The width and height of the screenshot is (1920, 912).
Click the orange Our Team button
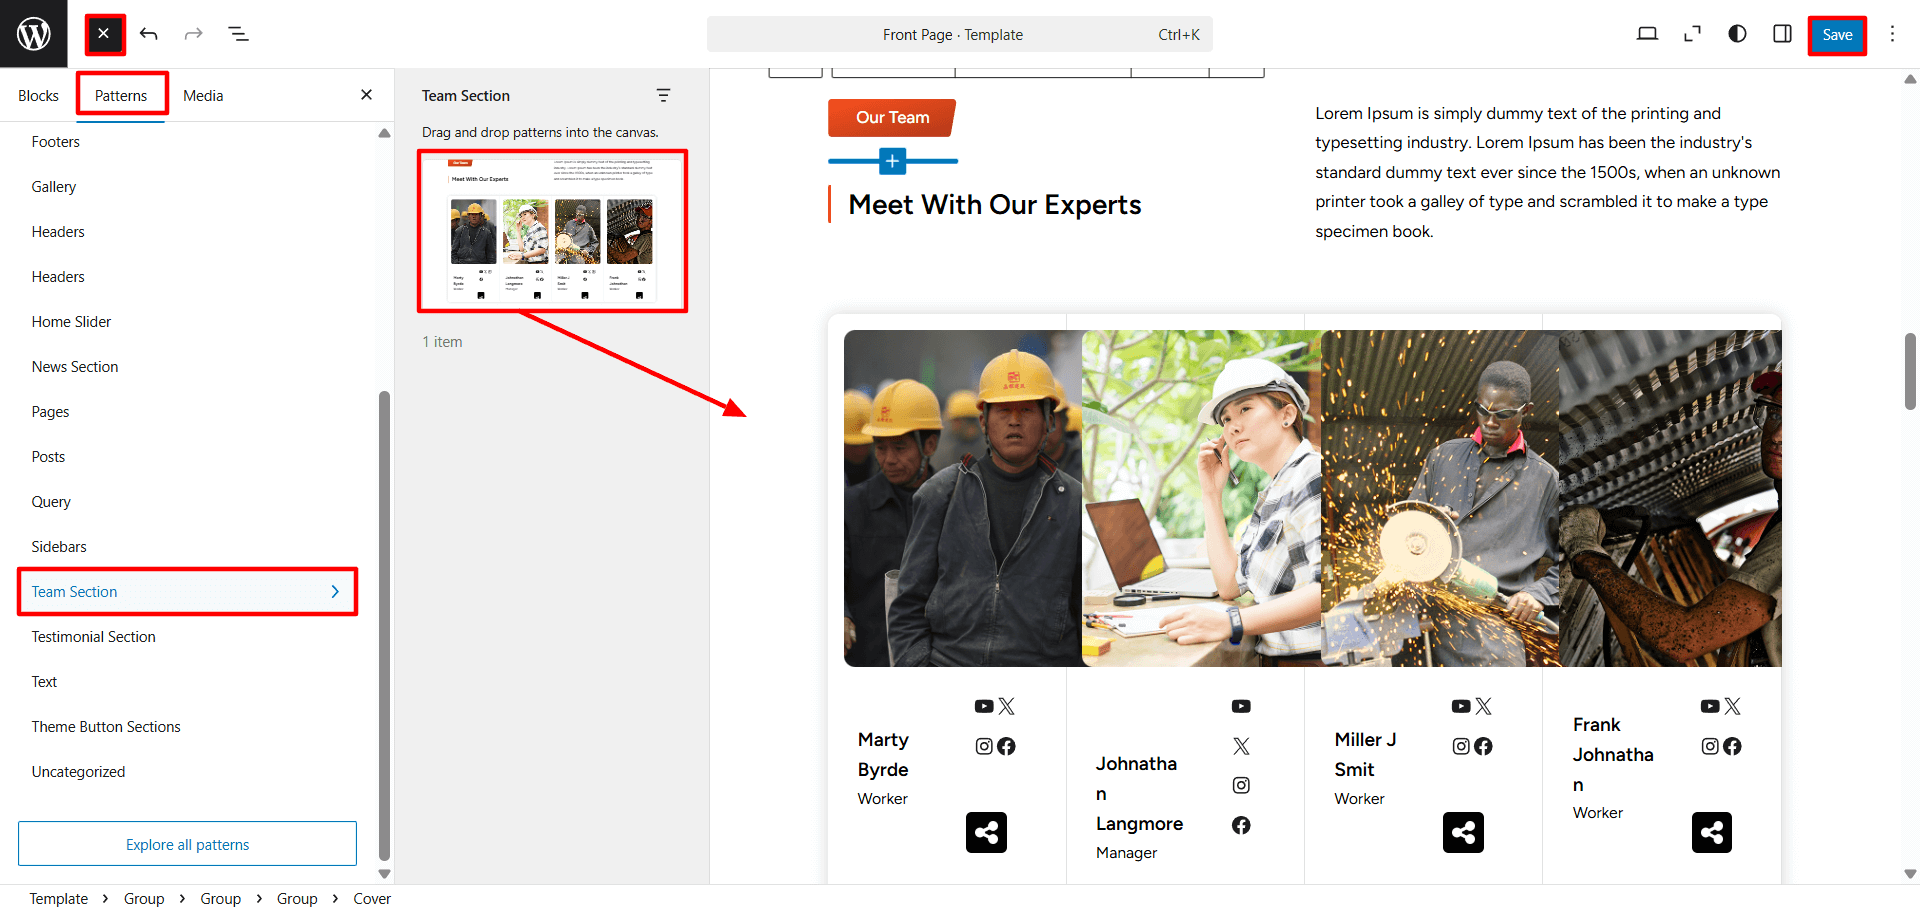[x=892, y=118]
